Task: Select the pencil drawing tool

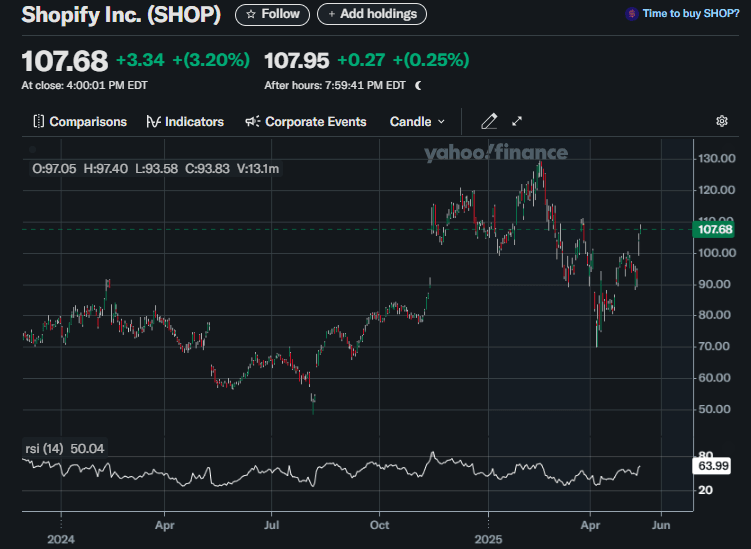Action: (x=489, y=122)
